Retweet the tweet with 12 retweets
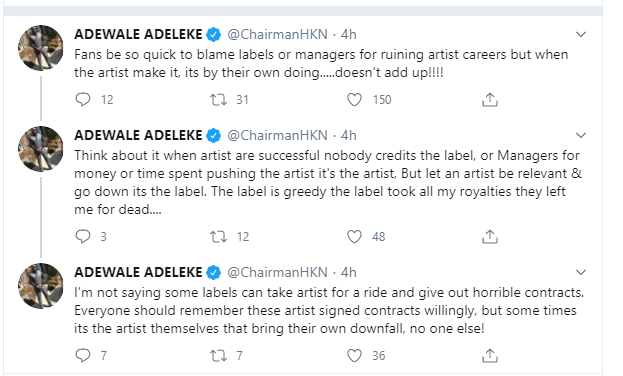This screenshot has height=376, width=623. pos(218,236)
